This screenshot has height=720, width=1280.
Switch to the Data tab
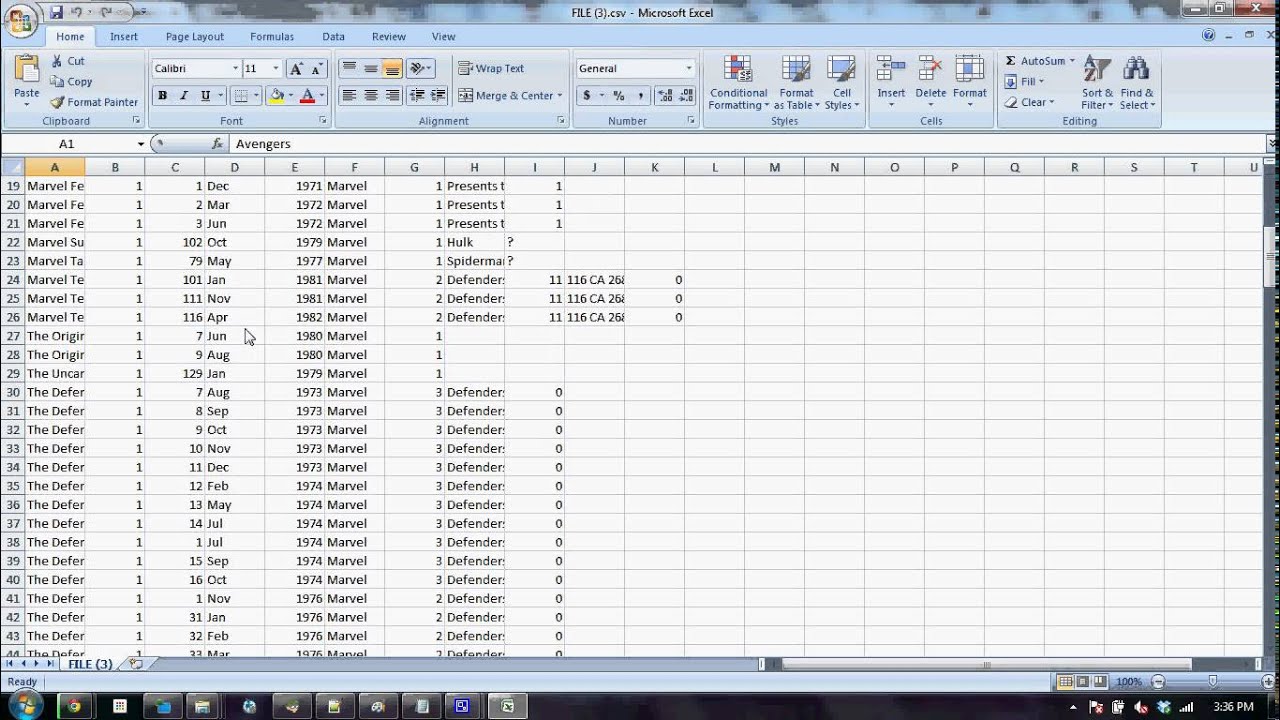333,36
